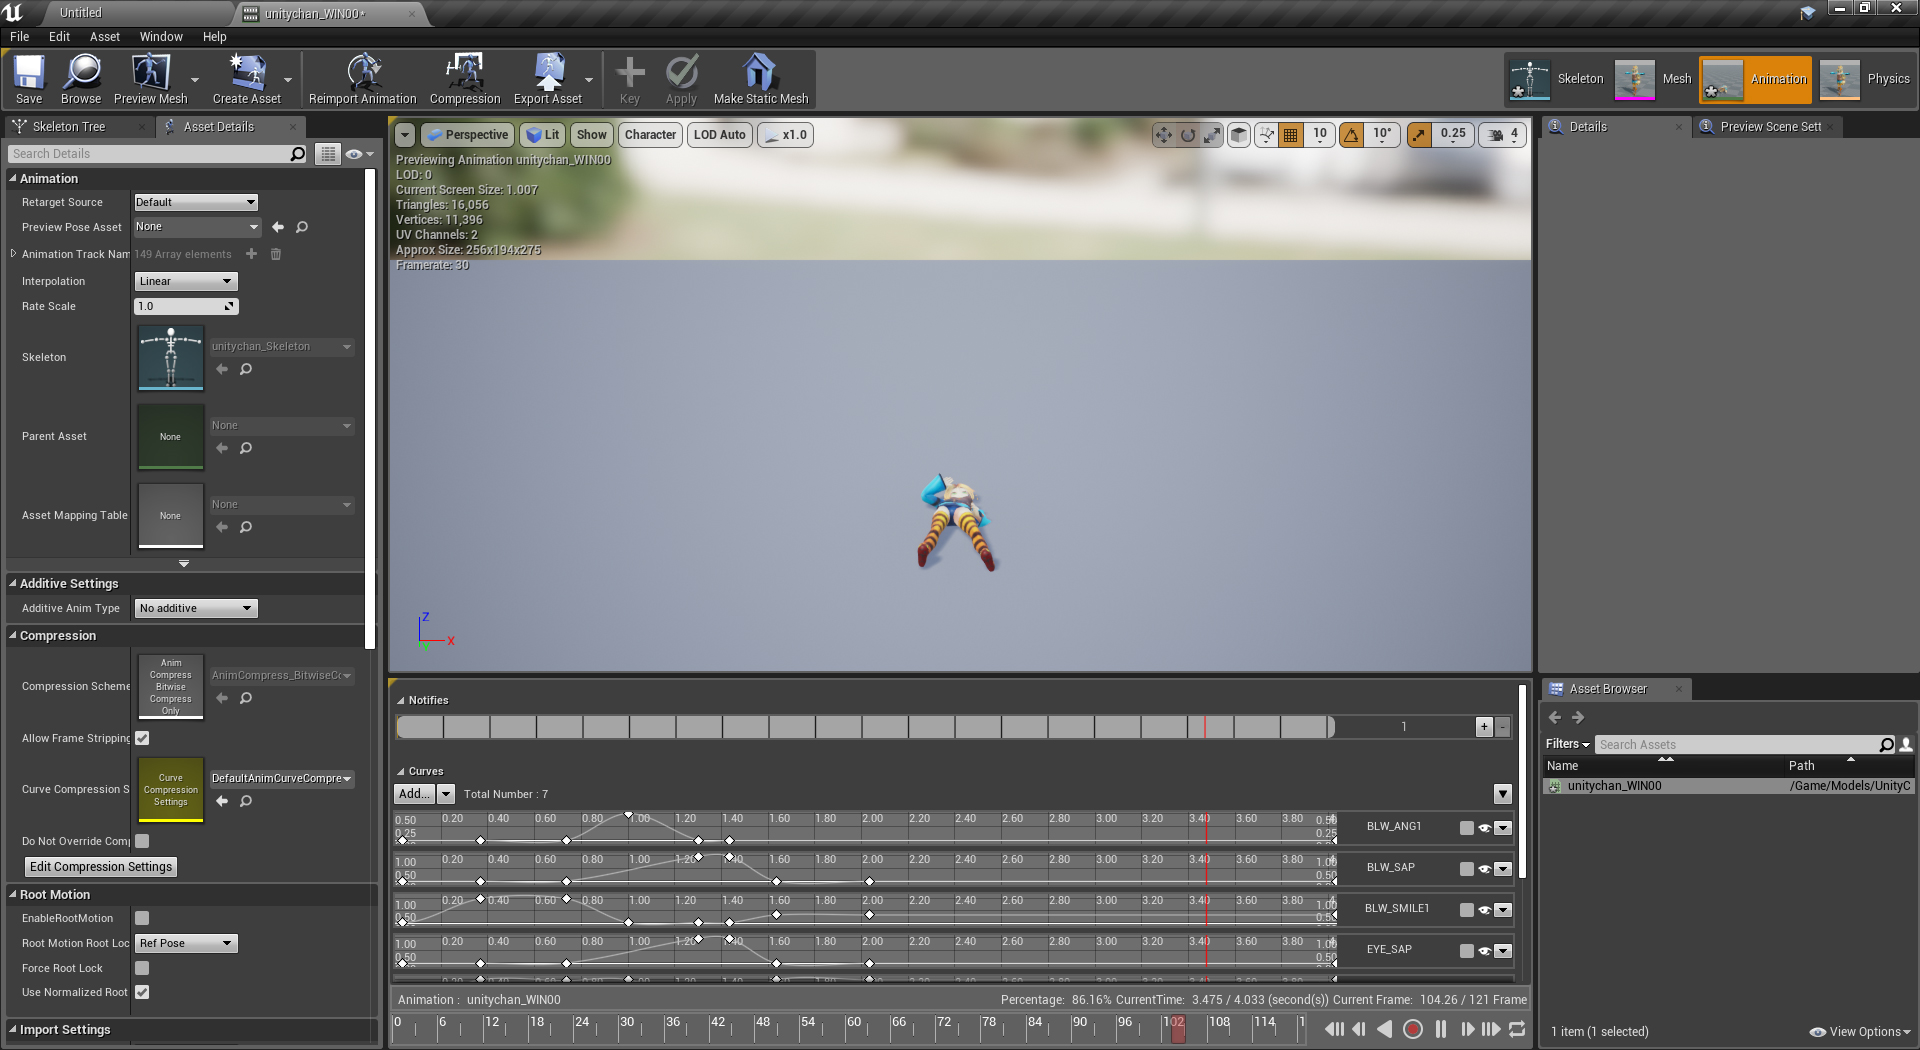Select the translate gizmo tool in viewport
Viewport: 1920px width, 1050px height.
pos(1163,135)
